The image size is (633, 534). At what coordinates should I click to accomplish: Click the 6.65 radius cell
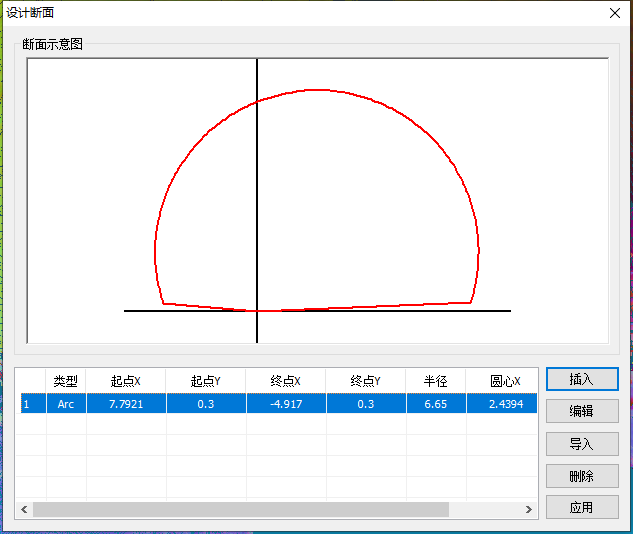coord(436,404)
